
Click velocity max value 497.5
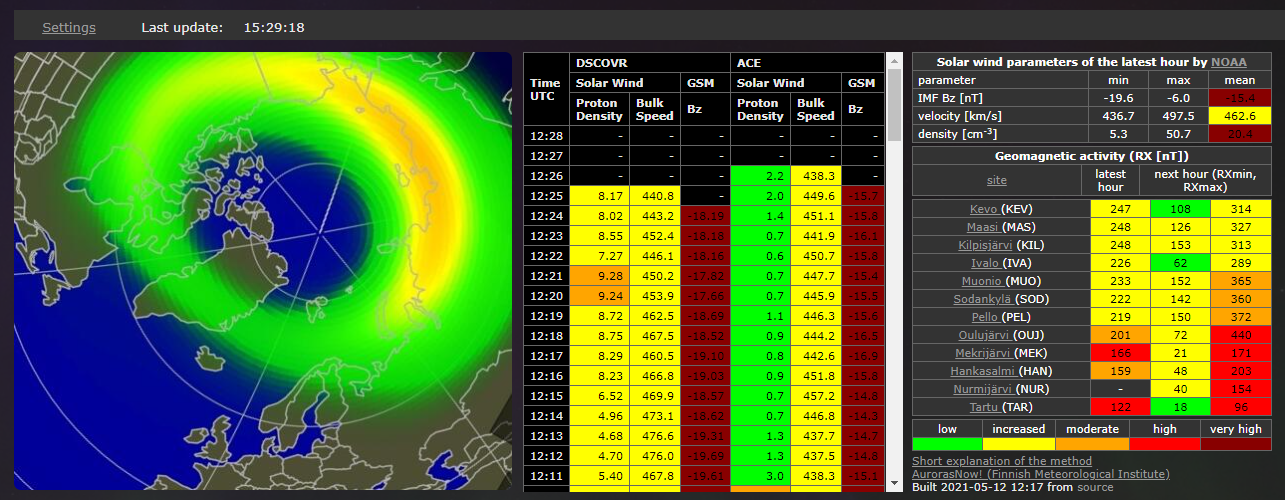click(1179, 116)
